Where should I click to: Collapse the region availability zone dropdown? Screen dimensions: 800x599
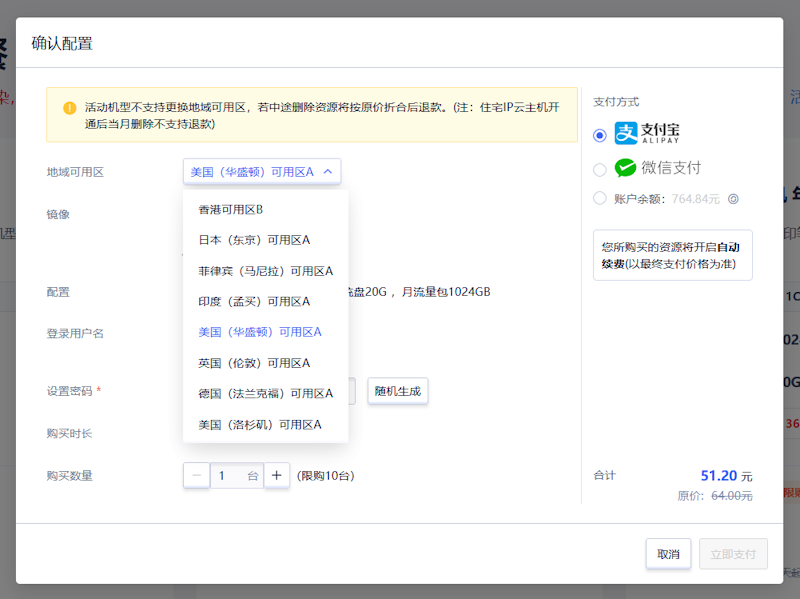[x=329, y=171]
